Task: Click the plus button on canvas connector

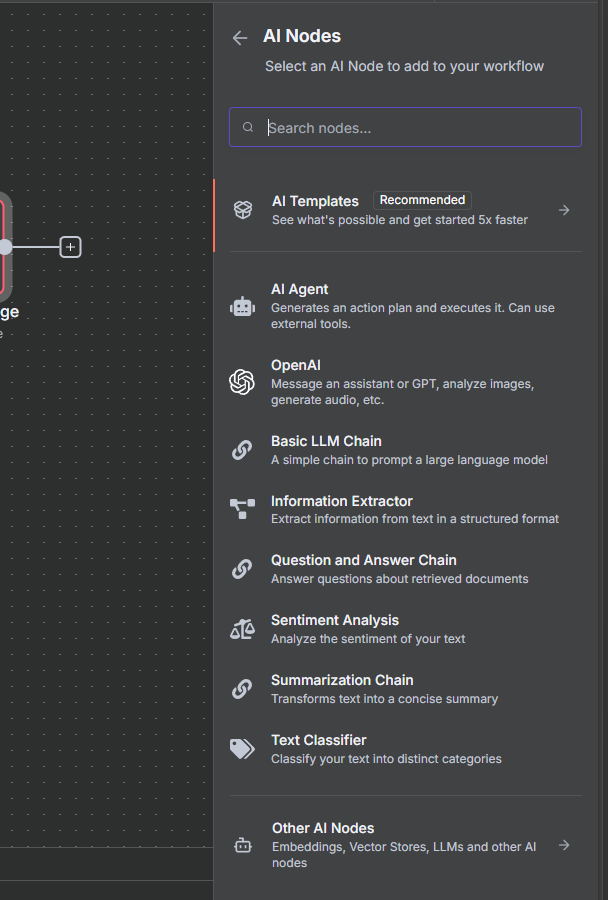Action: click(70, 246)
